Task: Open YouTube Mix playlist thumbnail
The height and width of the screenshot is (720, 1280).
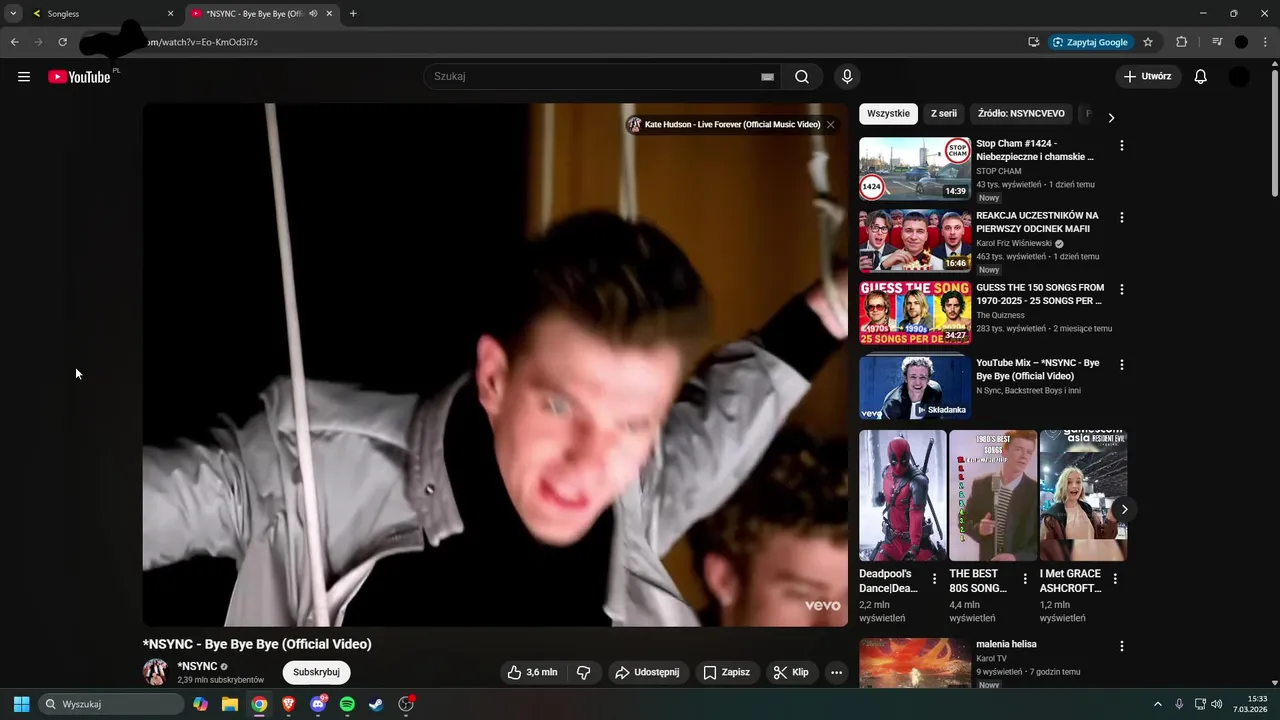Action: click(x=915, y=387)
